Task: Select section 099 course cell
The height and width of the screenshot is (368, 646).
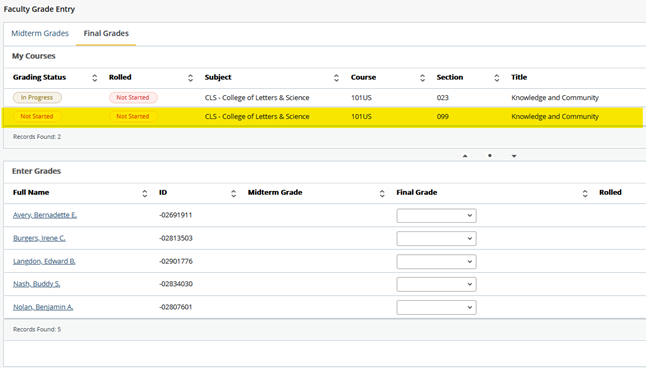Action: pos(442,117)
